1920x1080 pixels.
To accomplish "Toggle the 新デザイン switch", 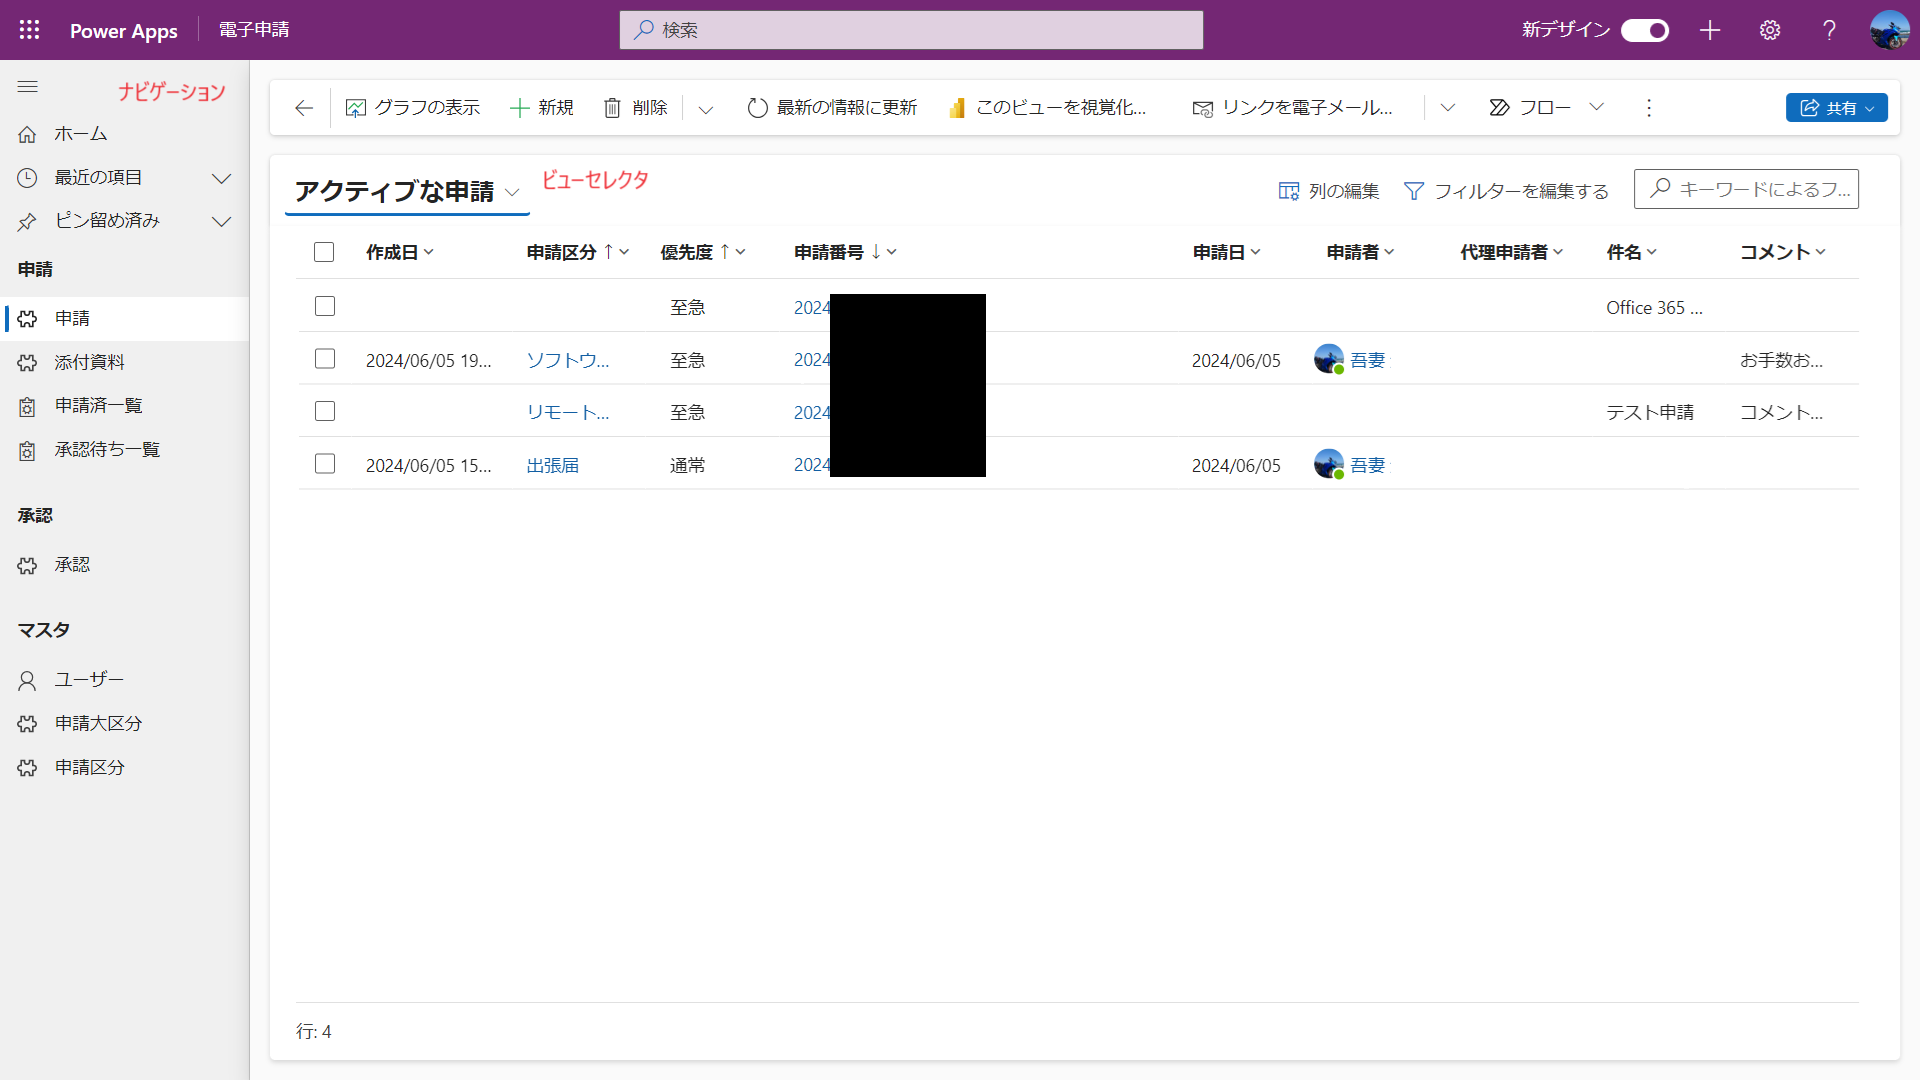I will point(1645,30).
